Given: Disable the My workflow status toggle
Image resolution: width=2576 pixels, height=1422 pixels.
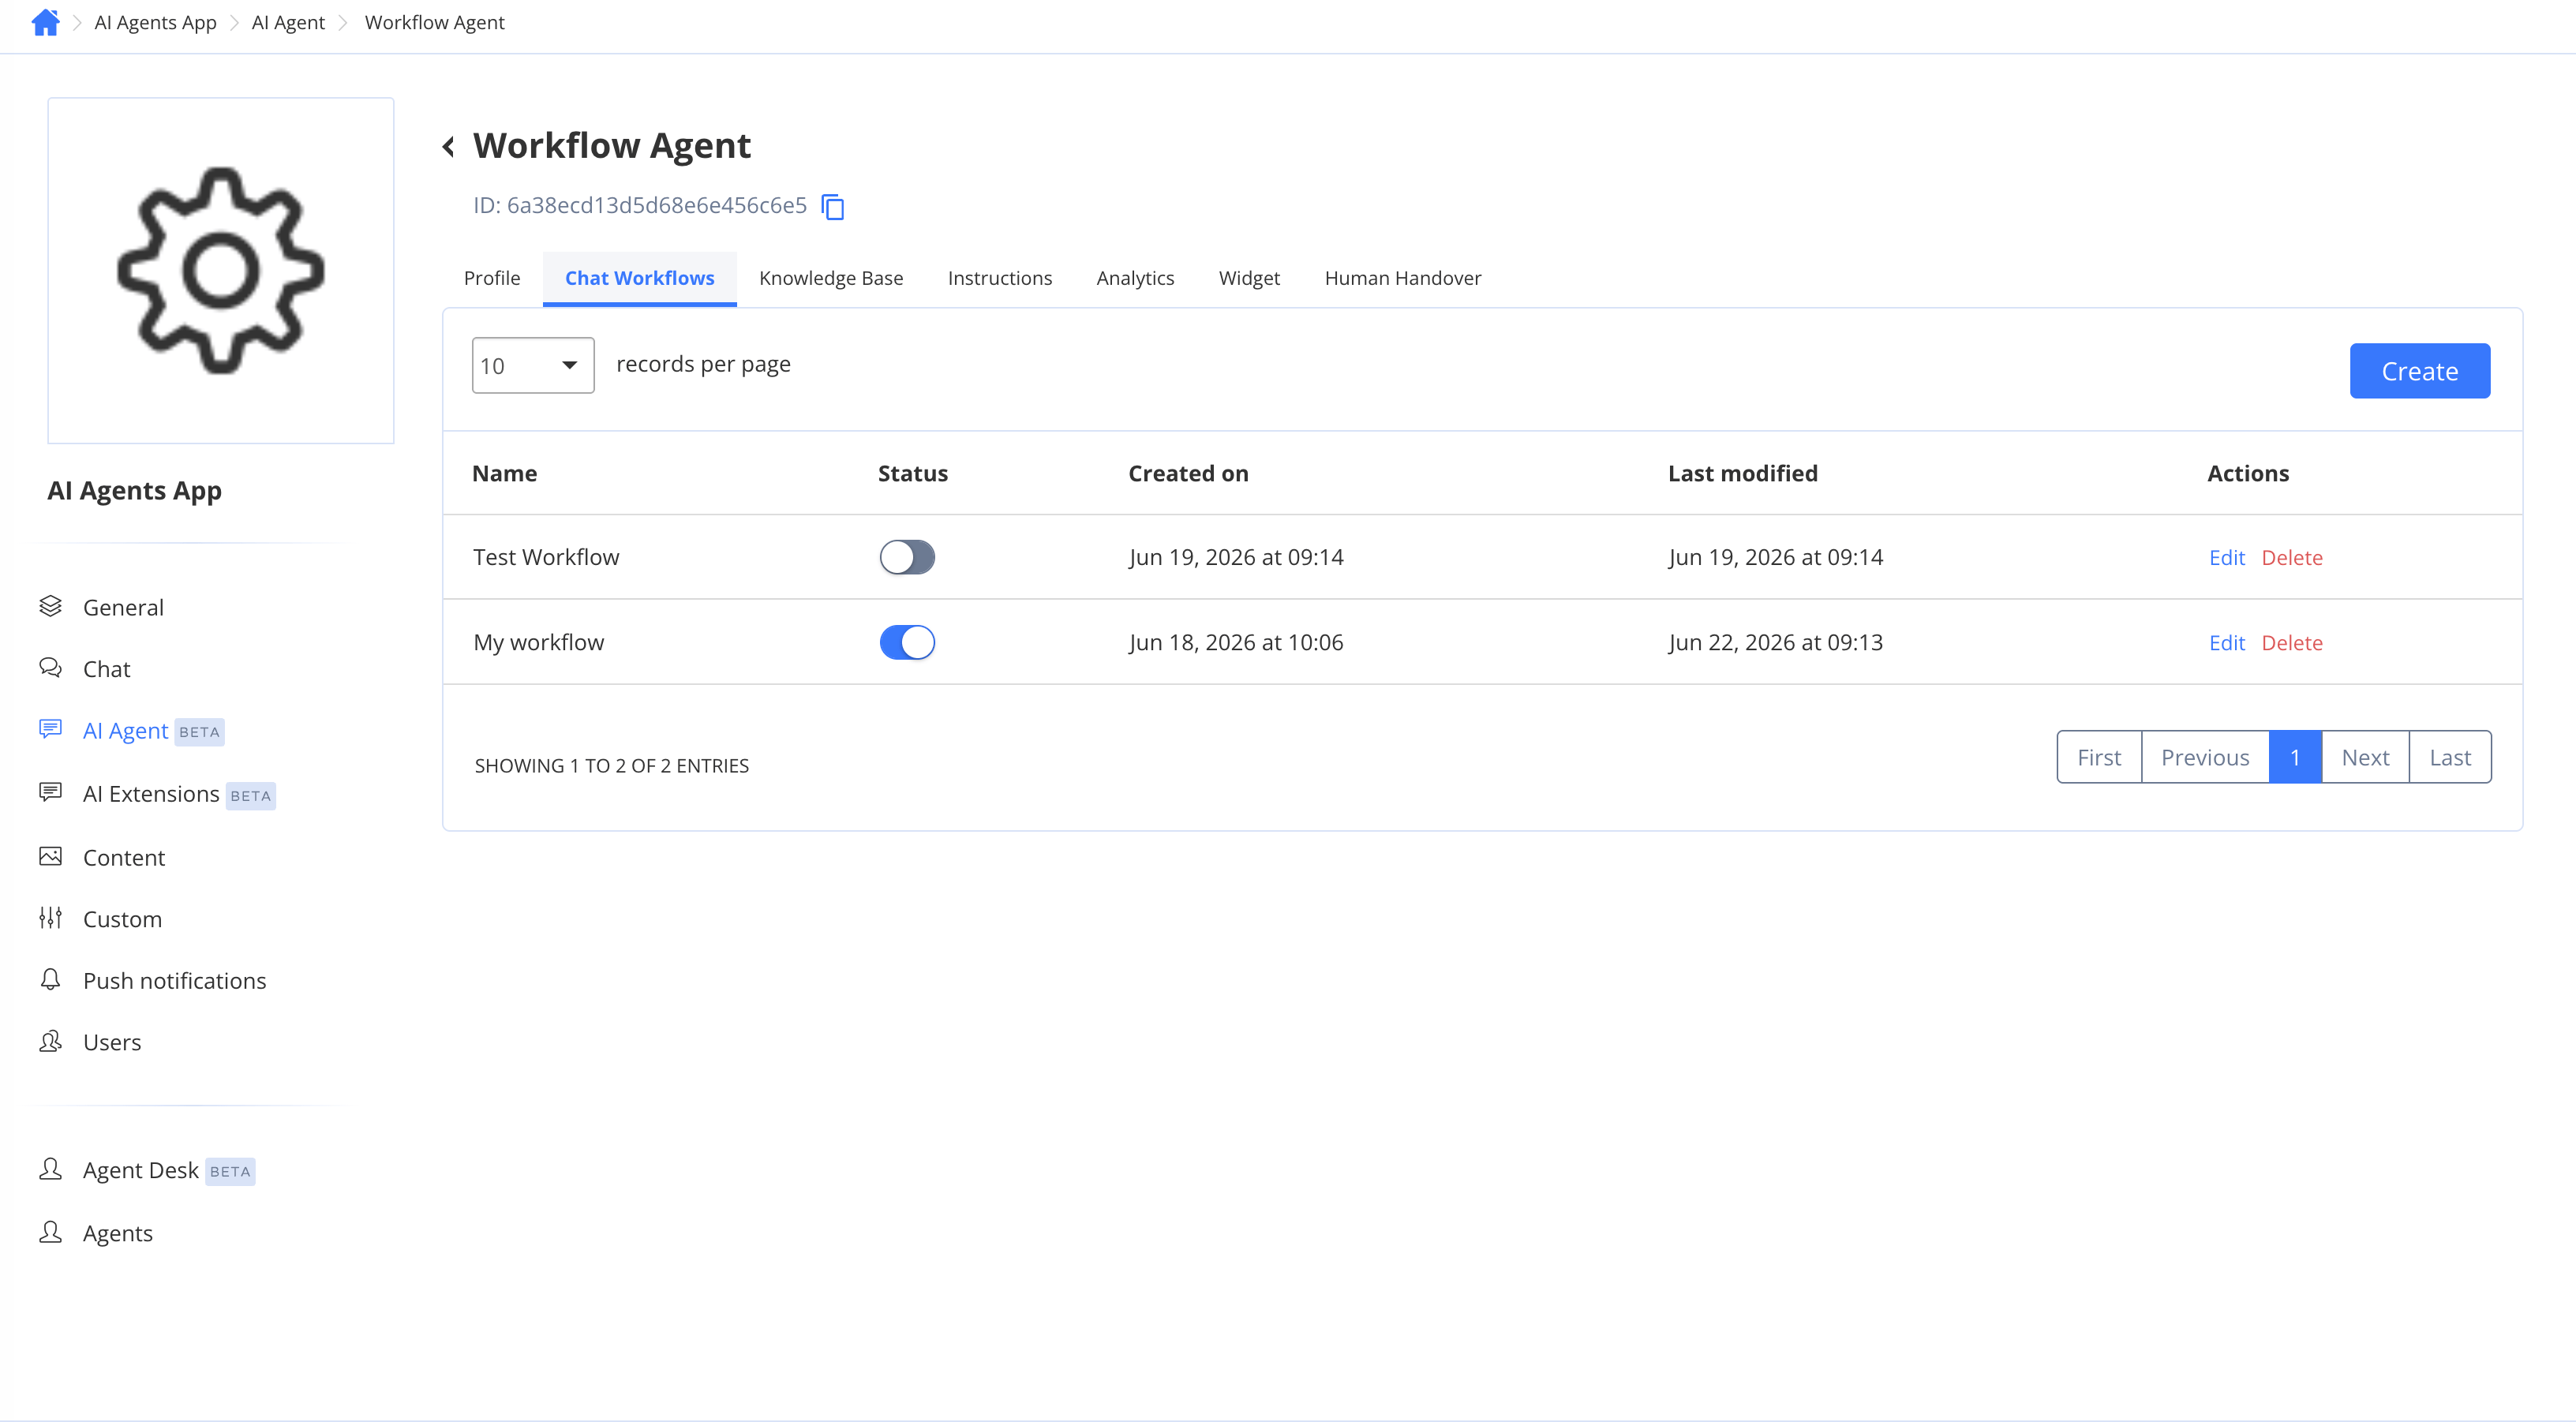Looking at the screenshot, I should coord(907,642).
